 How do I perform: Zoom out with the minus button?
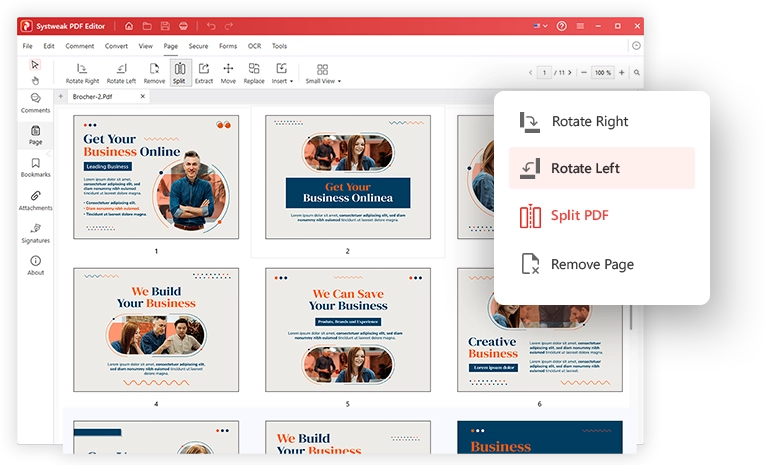[584, 73]
